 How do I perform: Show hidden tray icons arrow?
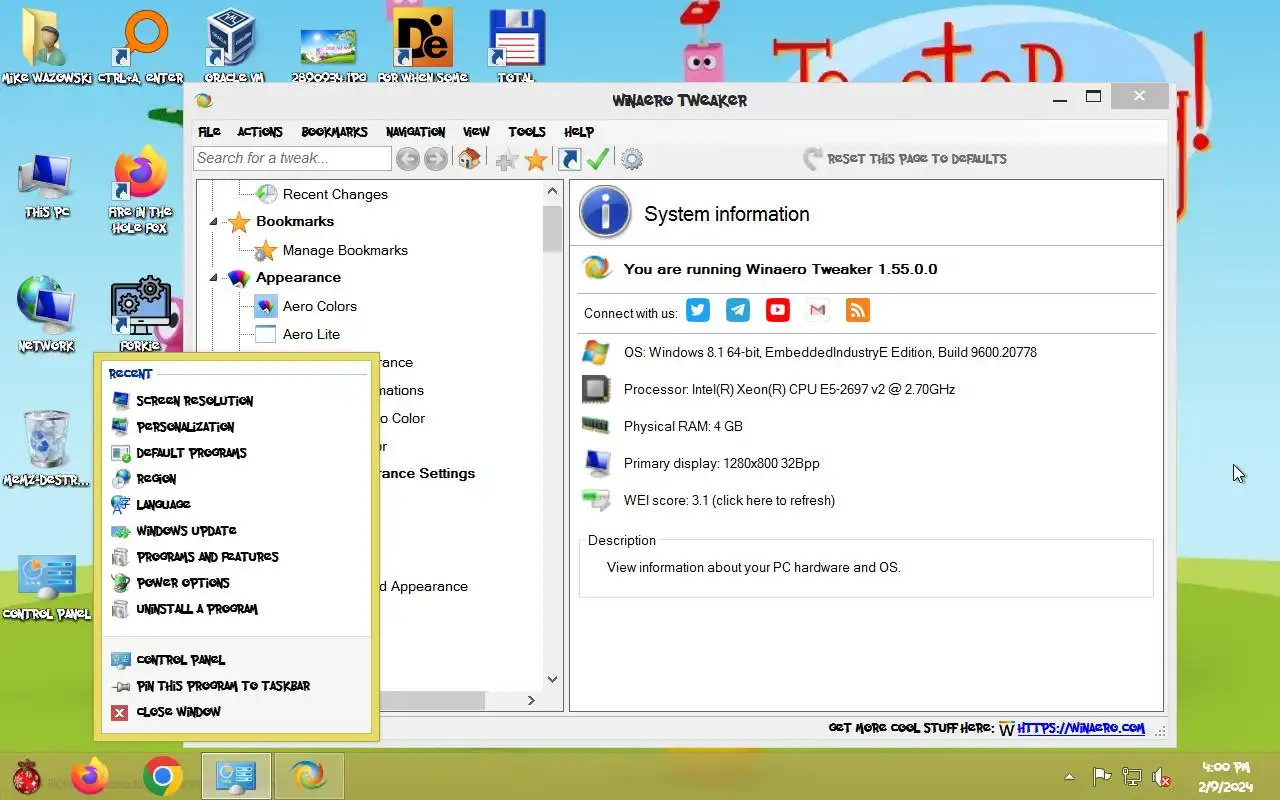coord(1070,777)
